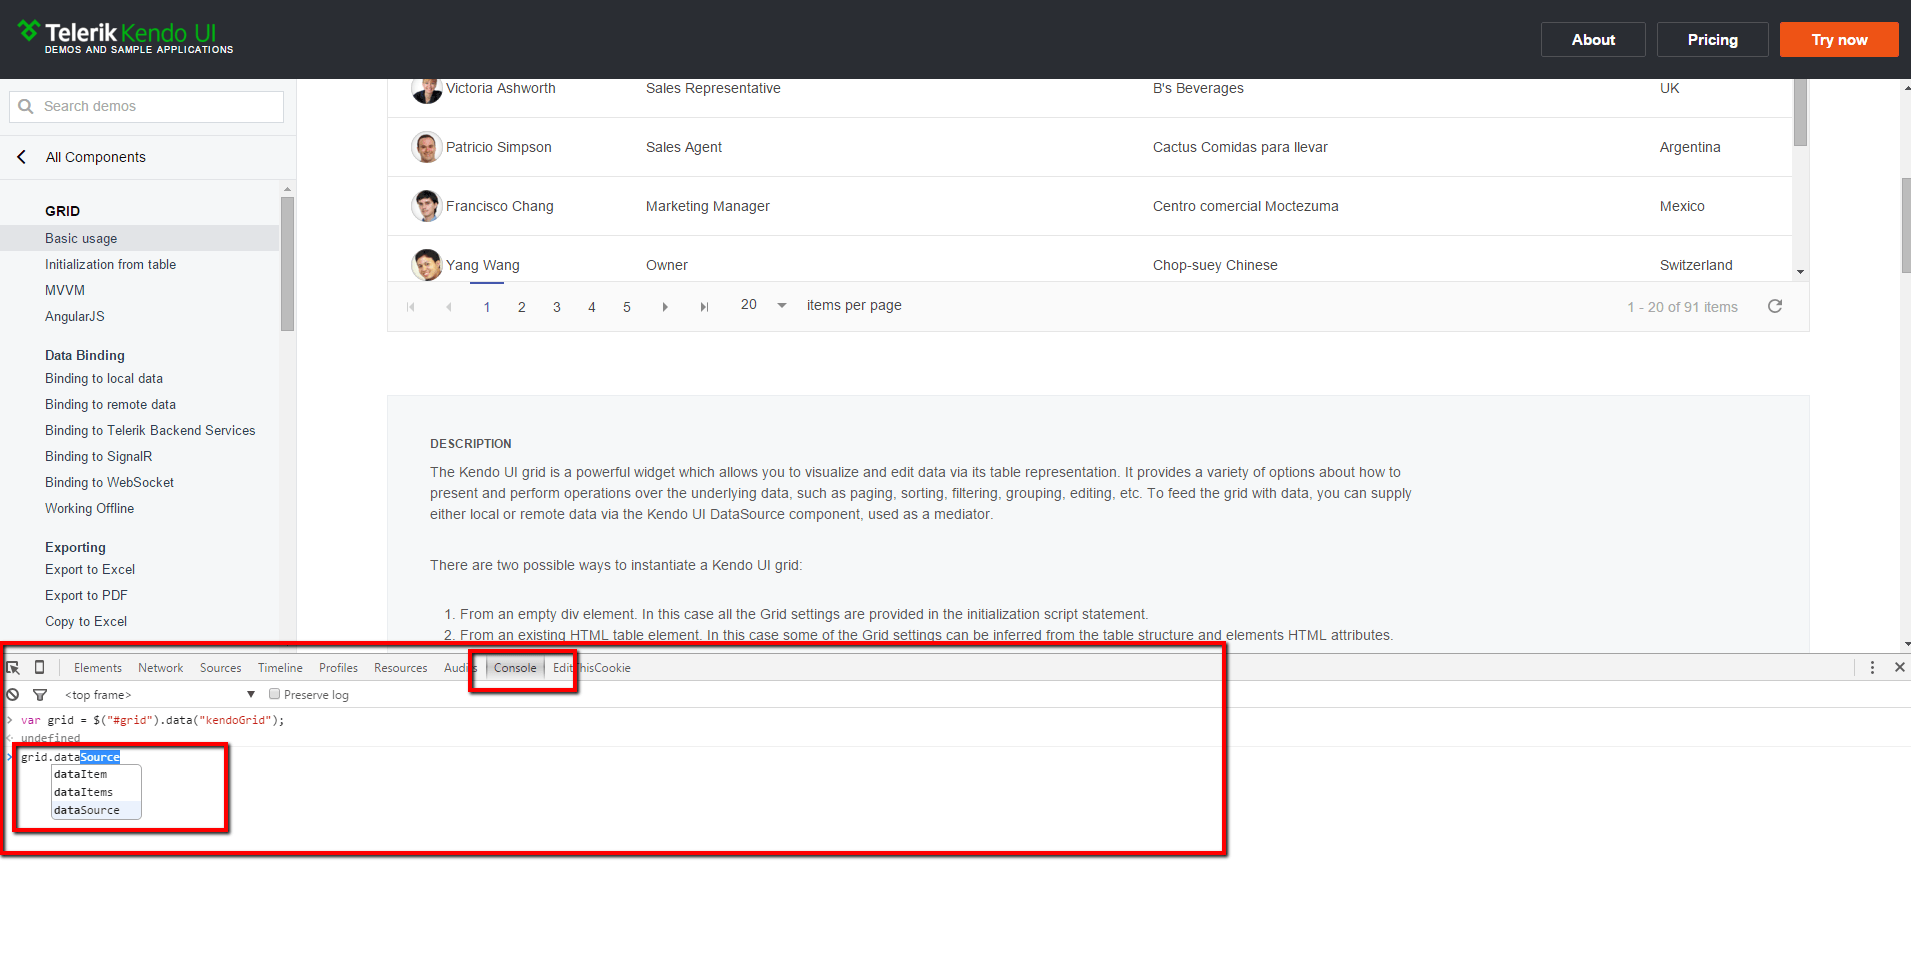The width and height of the screenshot is (1911, 954).
Task: Open console filter icon
Action: pos(40,694)
